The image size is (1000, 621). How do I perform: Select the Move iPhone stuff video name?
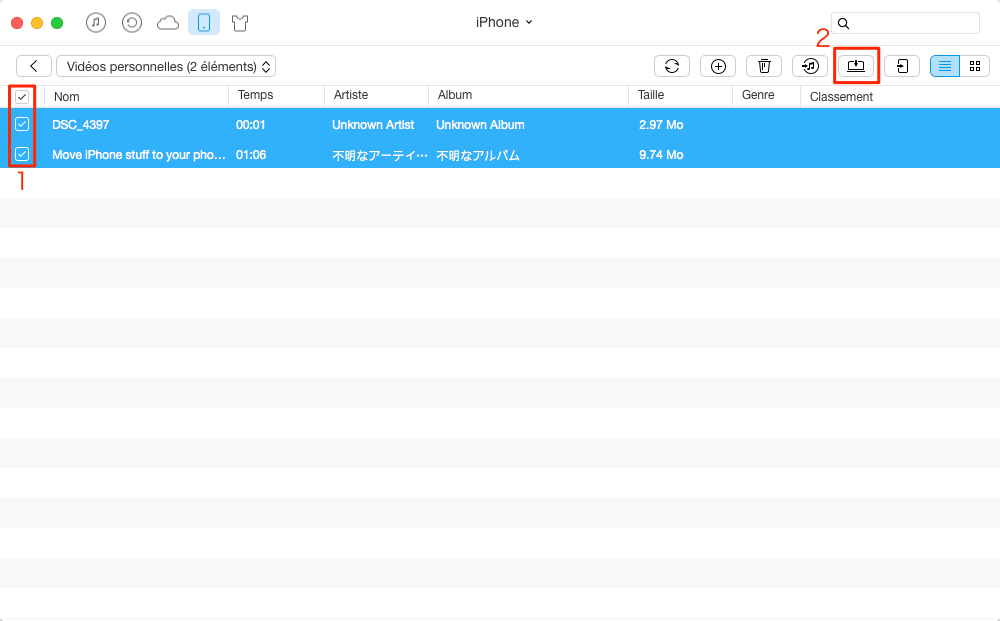(x=138, y=155)
